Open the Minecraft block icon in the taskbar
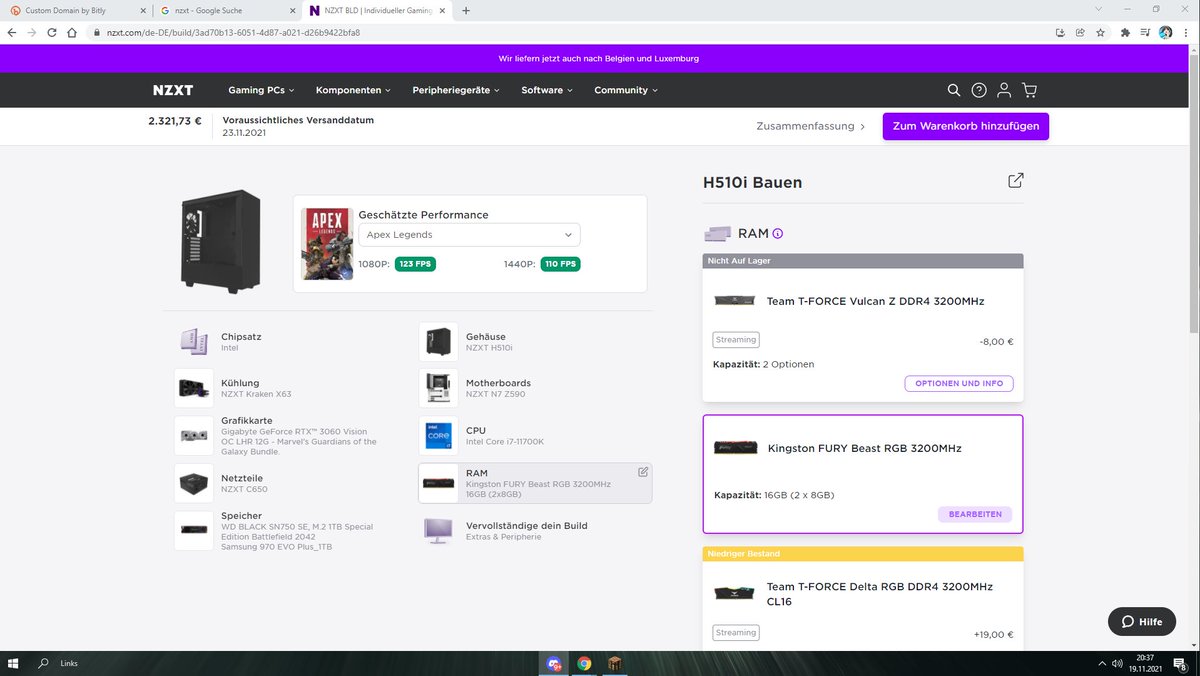The width and height of the screenshot is (1200, 676). click(616, 663)
